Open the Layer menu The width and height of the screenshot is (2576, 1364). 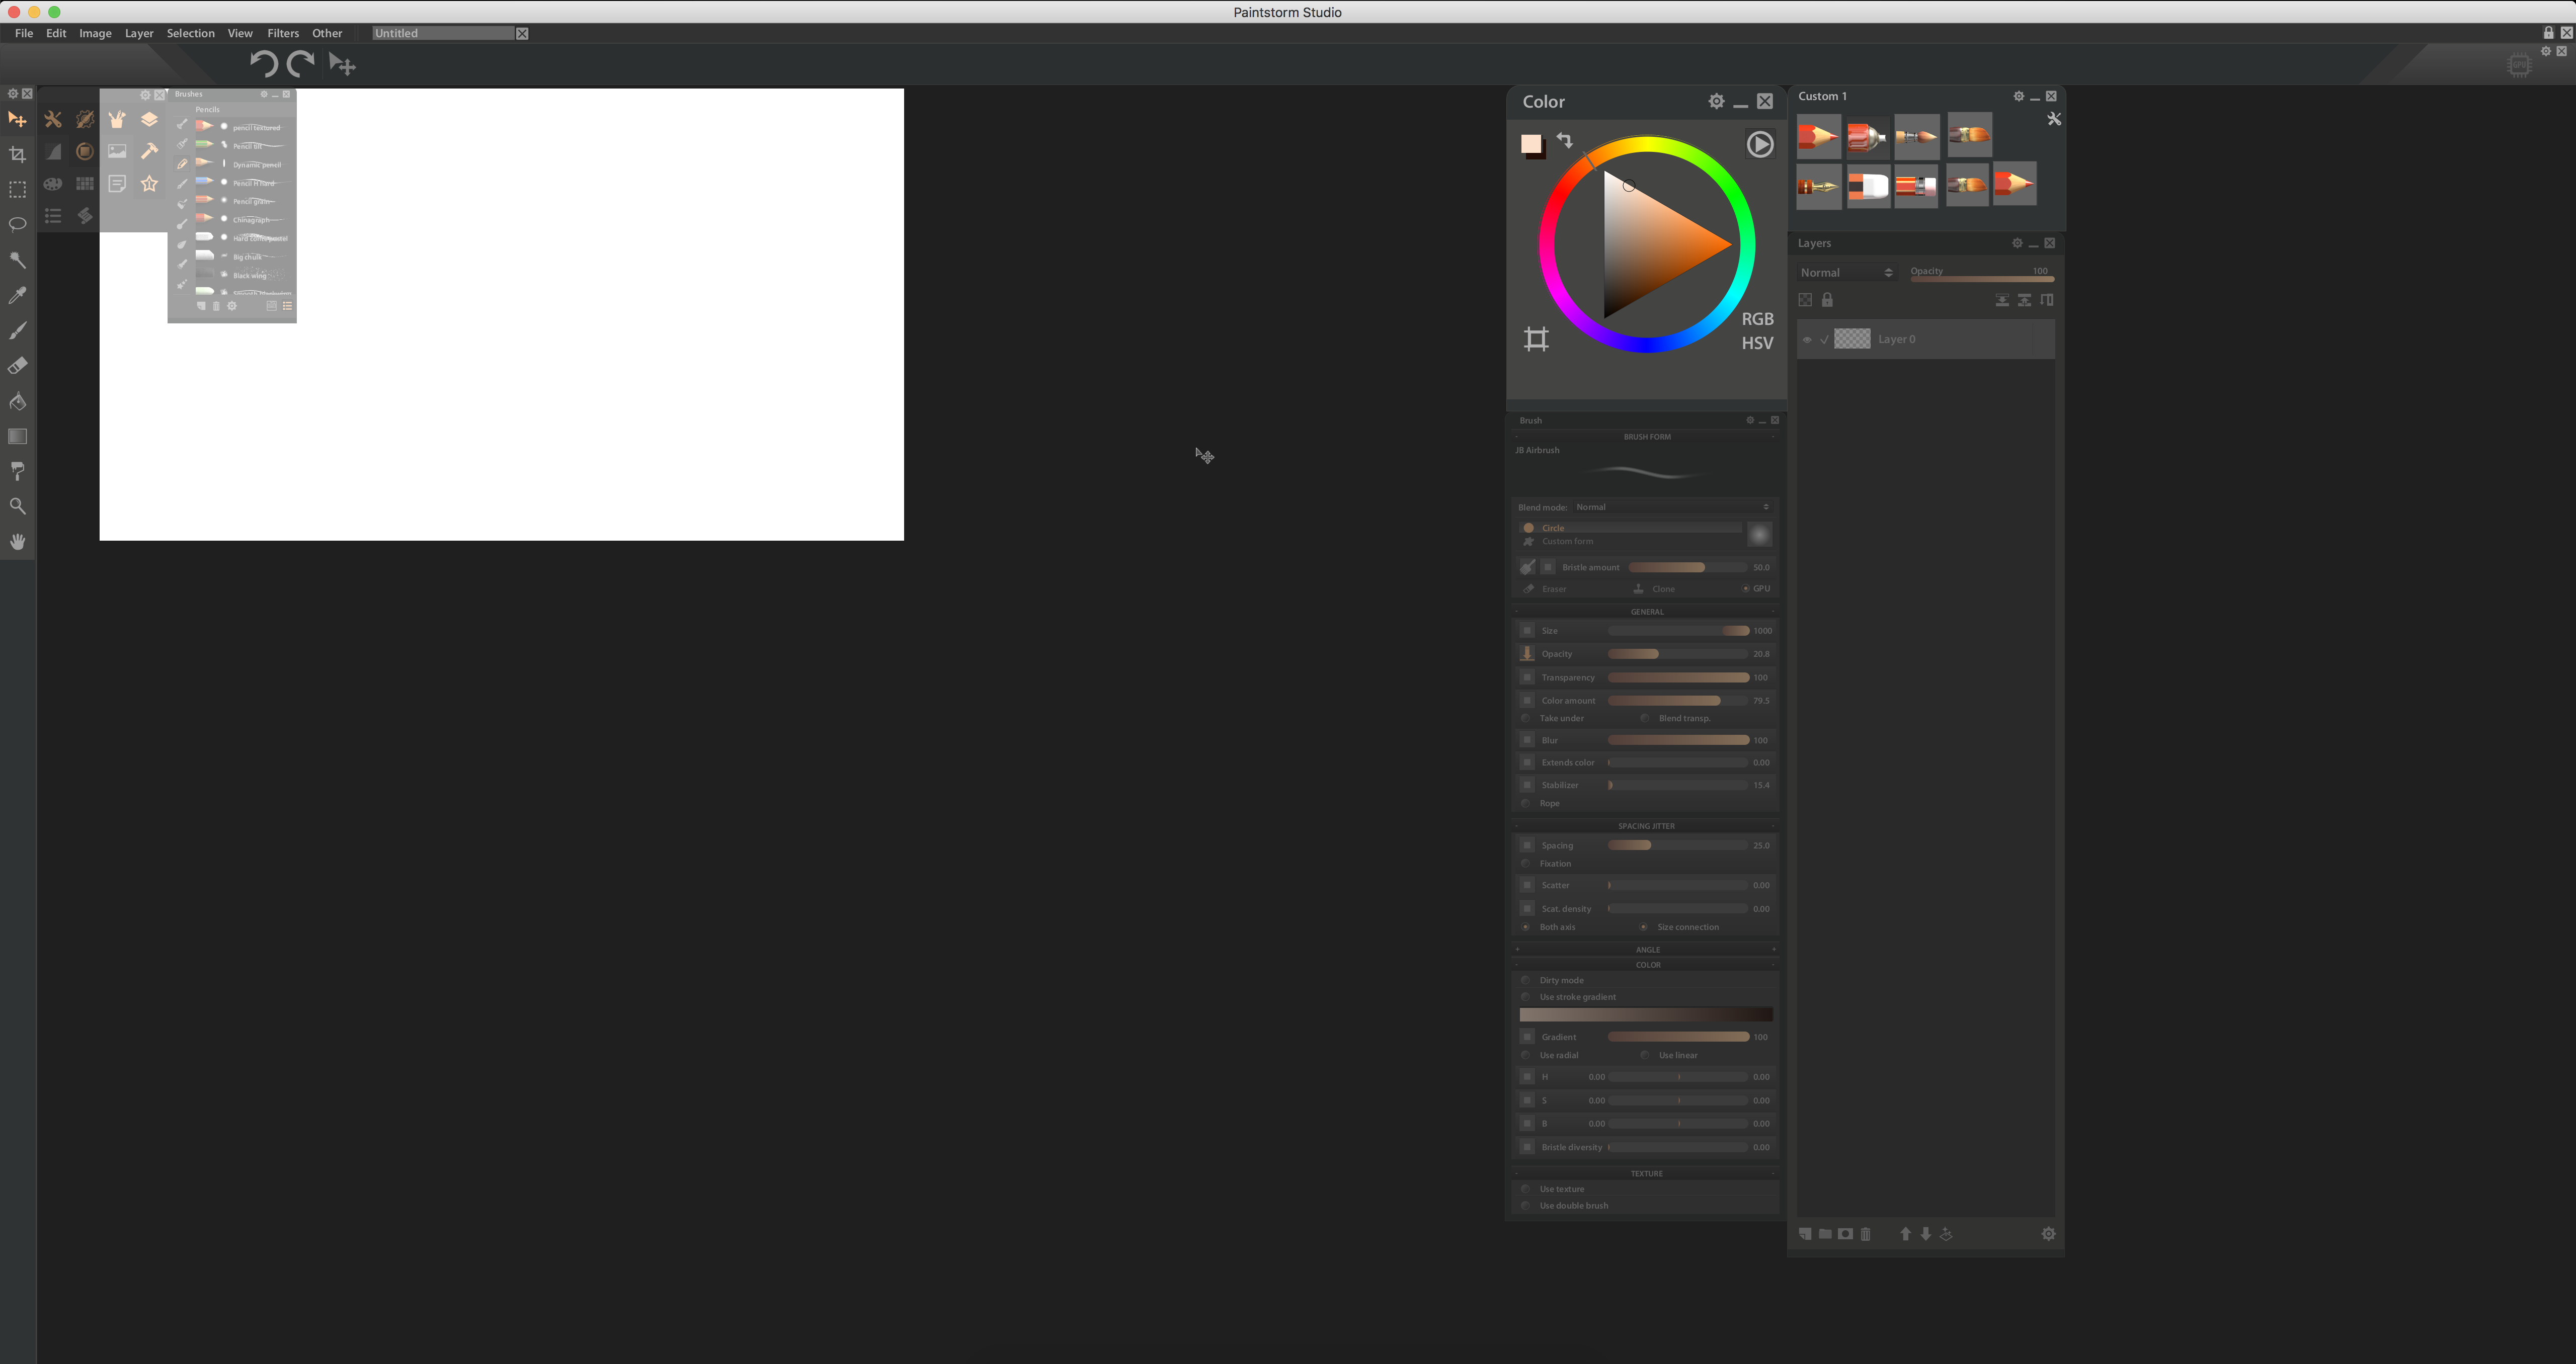tap(139, 33)
